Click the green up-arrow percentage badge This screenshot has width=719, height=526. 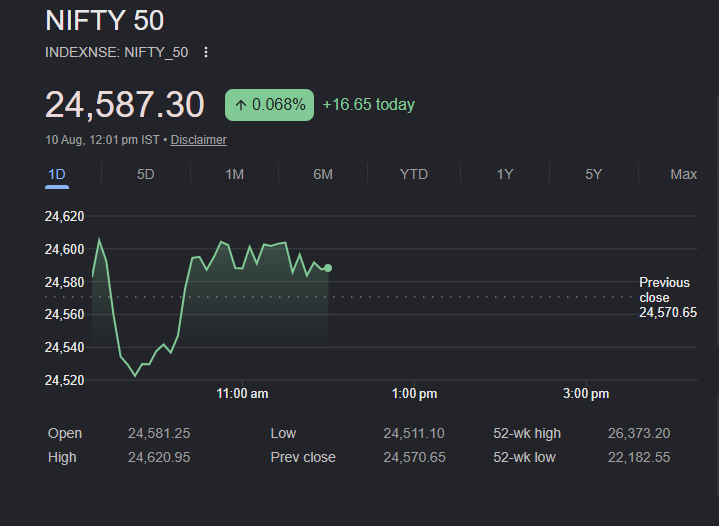pyautogui.click(x=269, y=105)
